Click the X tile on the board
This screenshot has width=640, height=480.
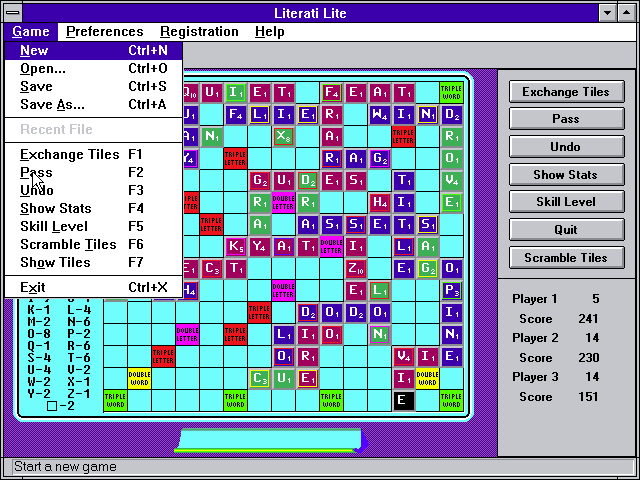(x=283, y=136)
